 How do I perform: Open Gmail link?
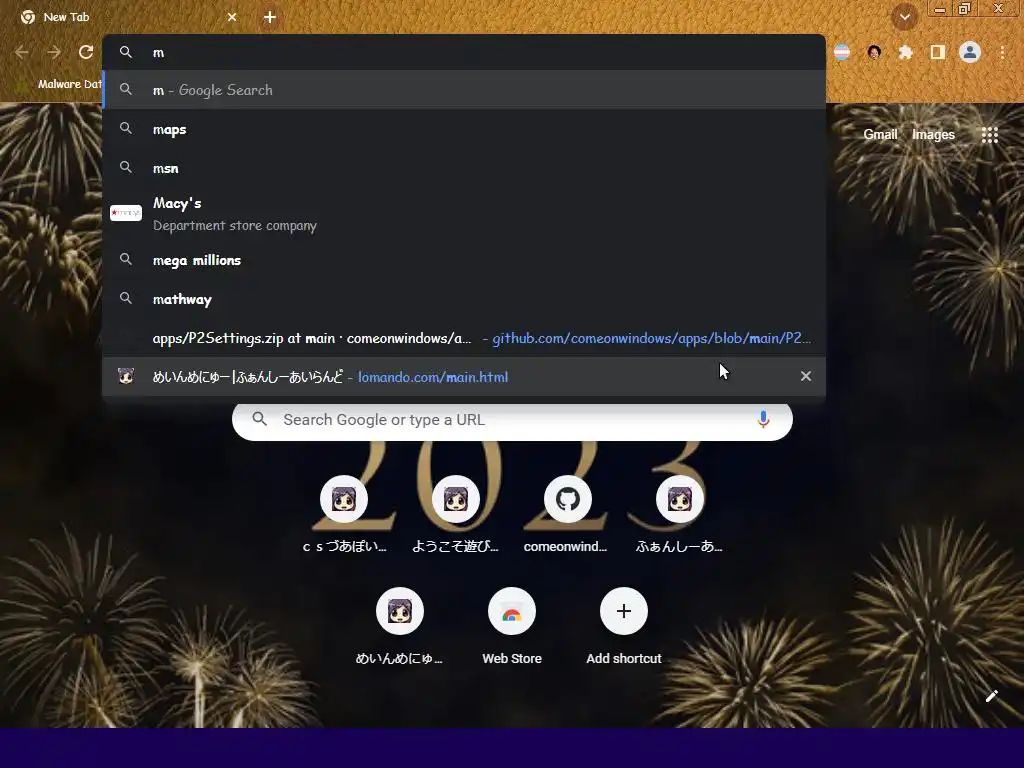tap(880, 135)
